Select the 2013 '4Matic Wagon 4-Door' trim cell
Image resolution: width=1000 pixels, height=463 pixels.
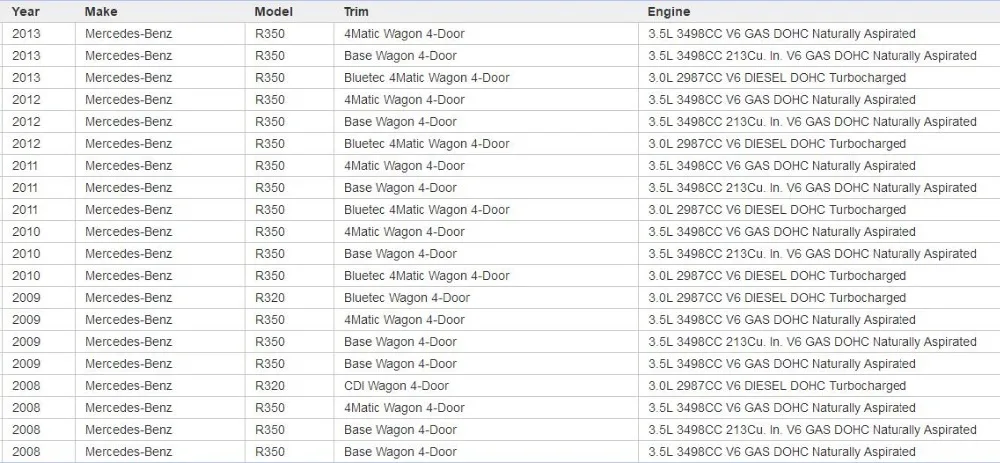486,34
